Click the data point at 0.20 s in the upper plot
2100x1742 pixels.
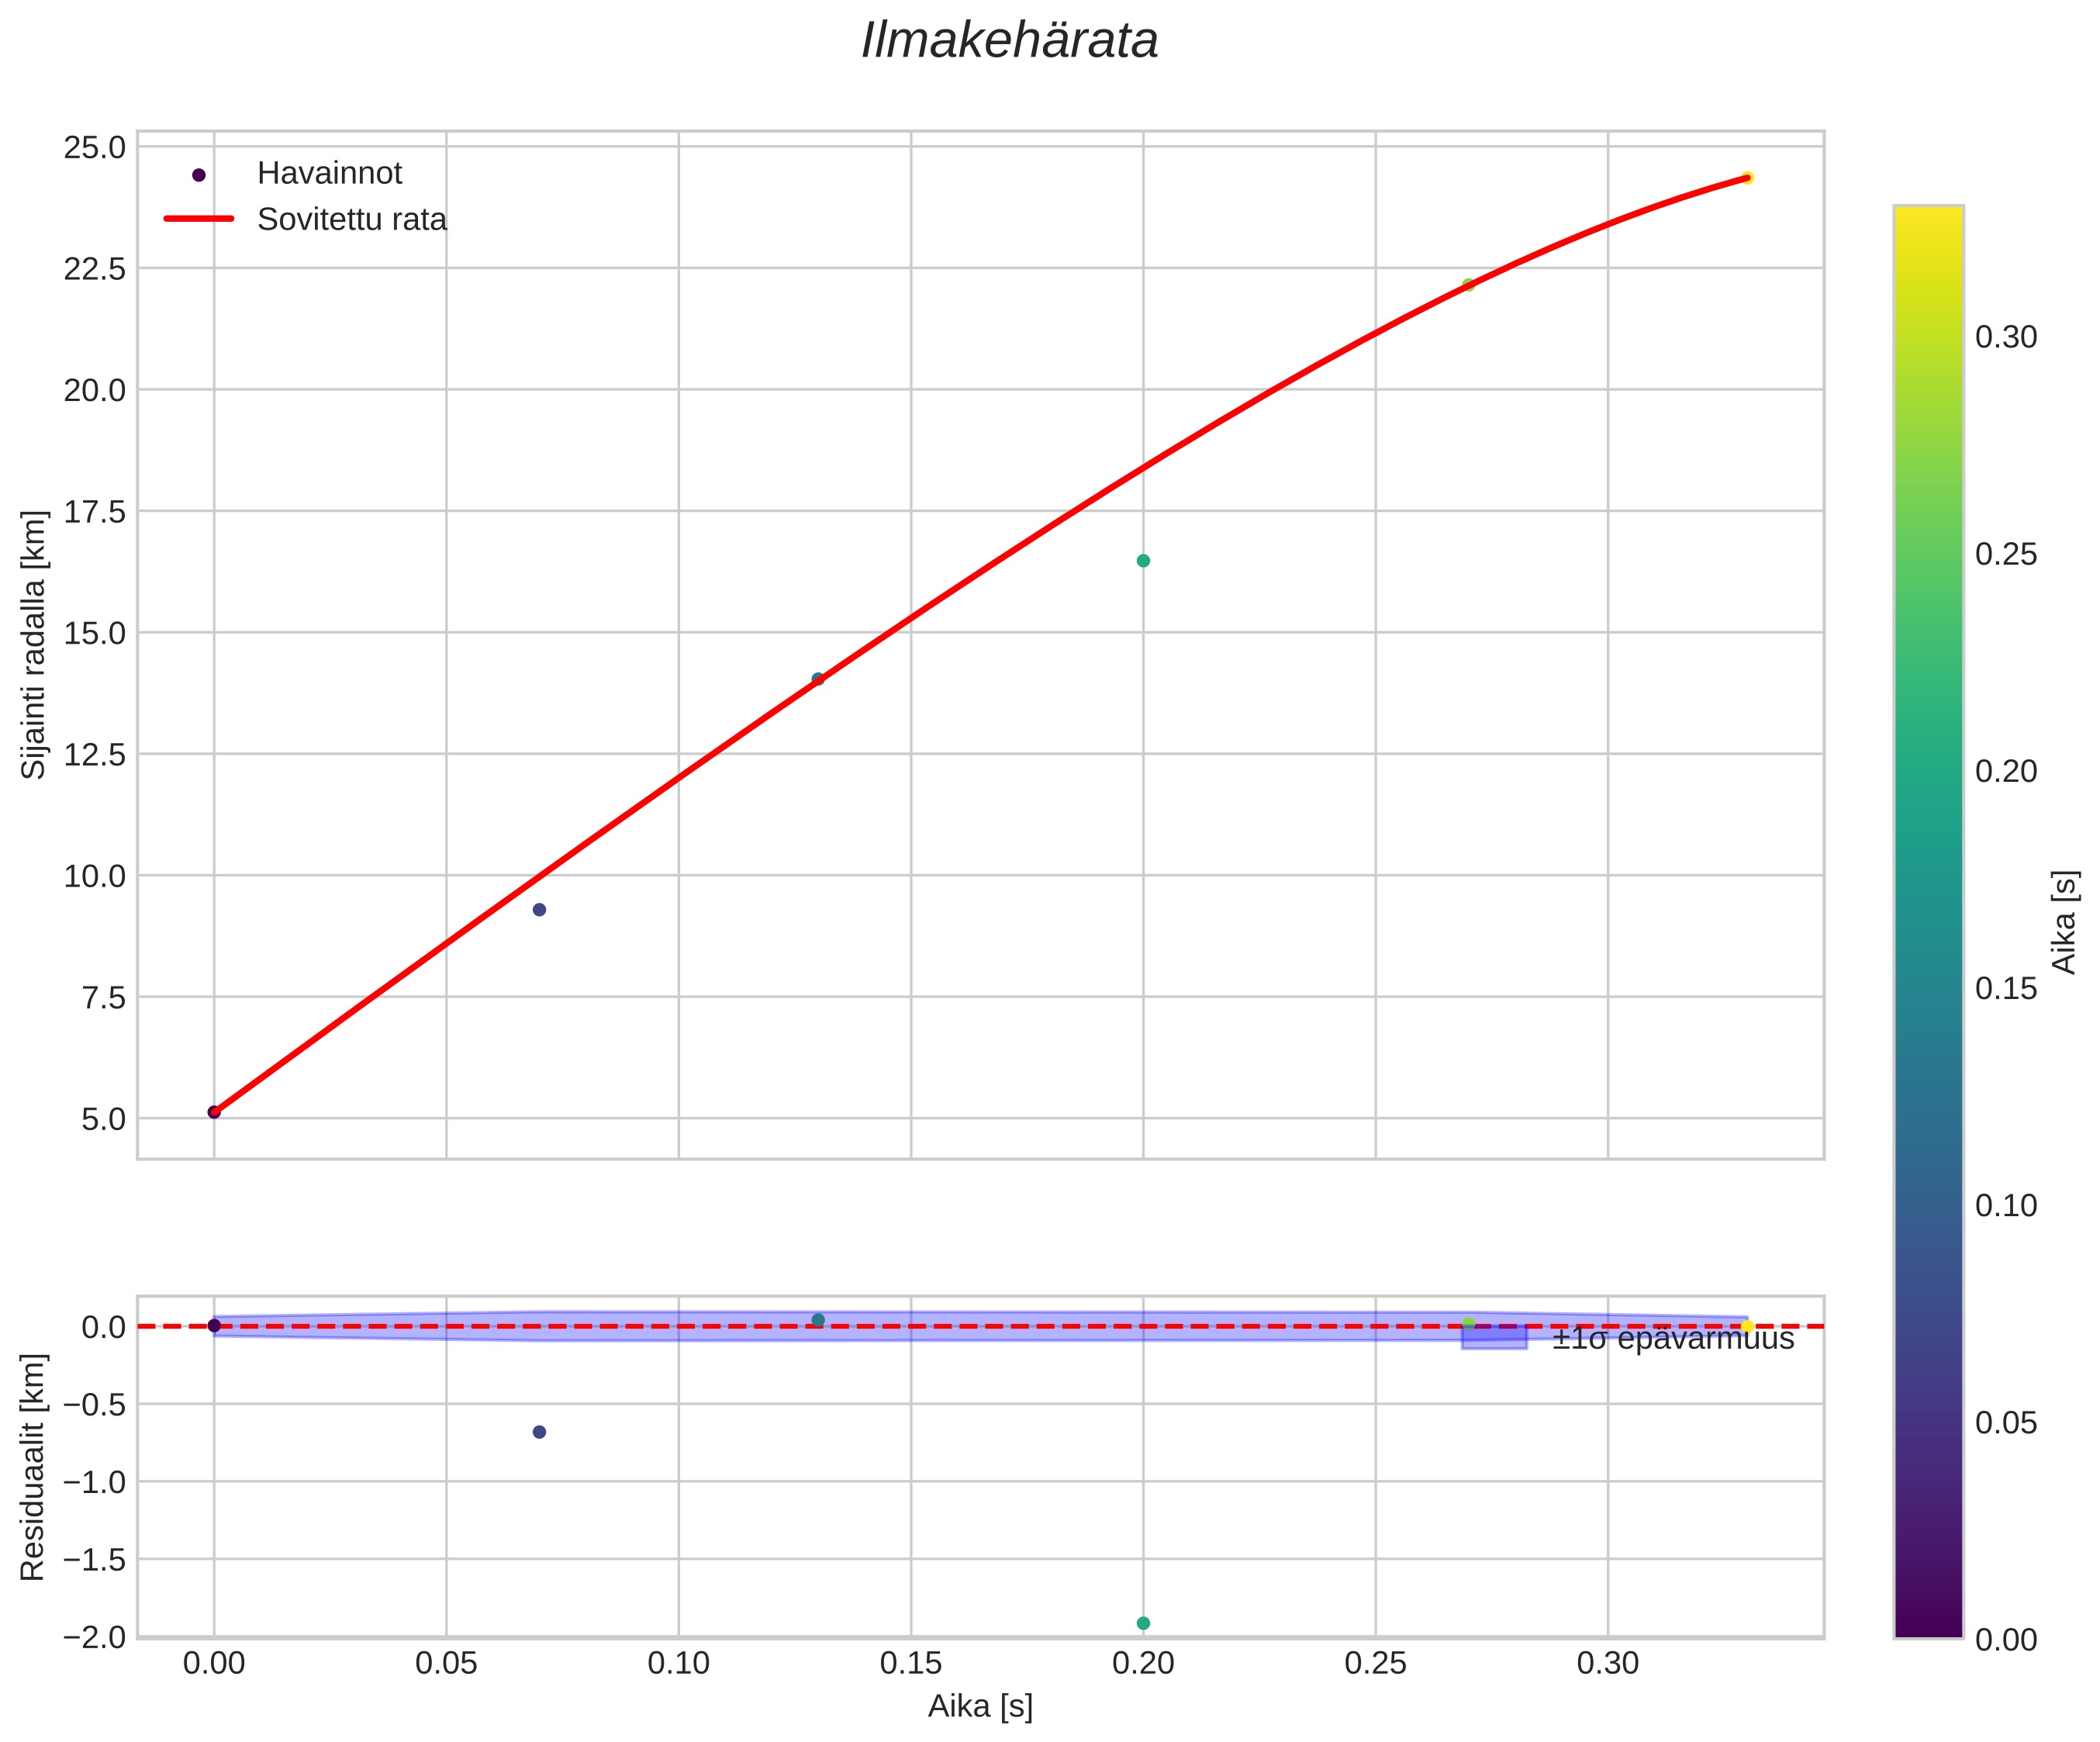(1143, 561)
